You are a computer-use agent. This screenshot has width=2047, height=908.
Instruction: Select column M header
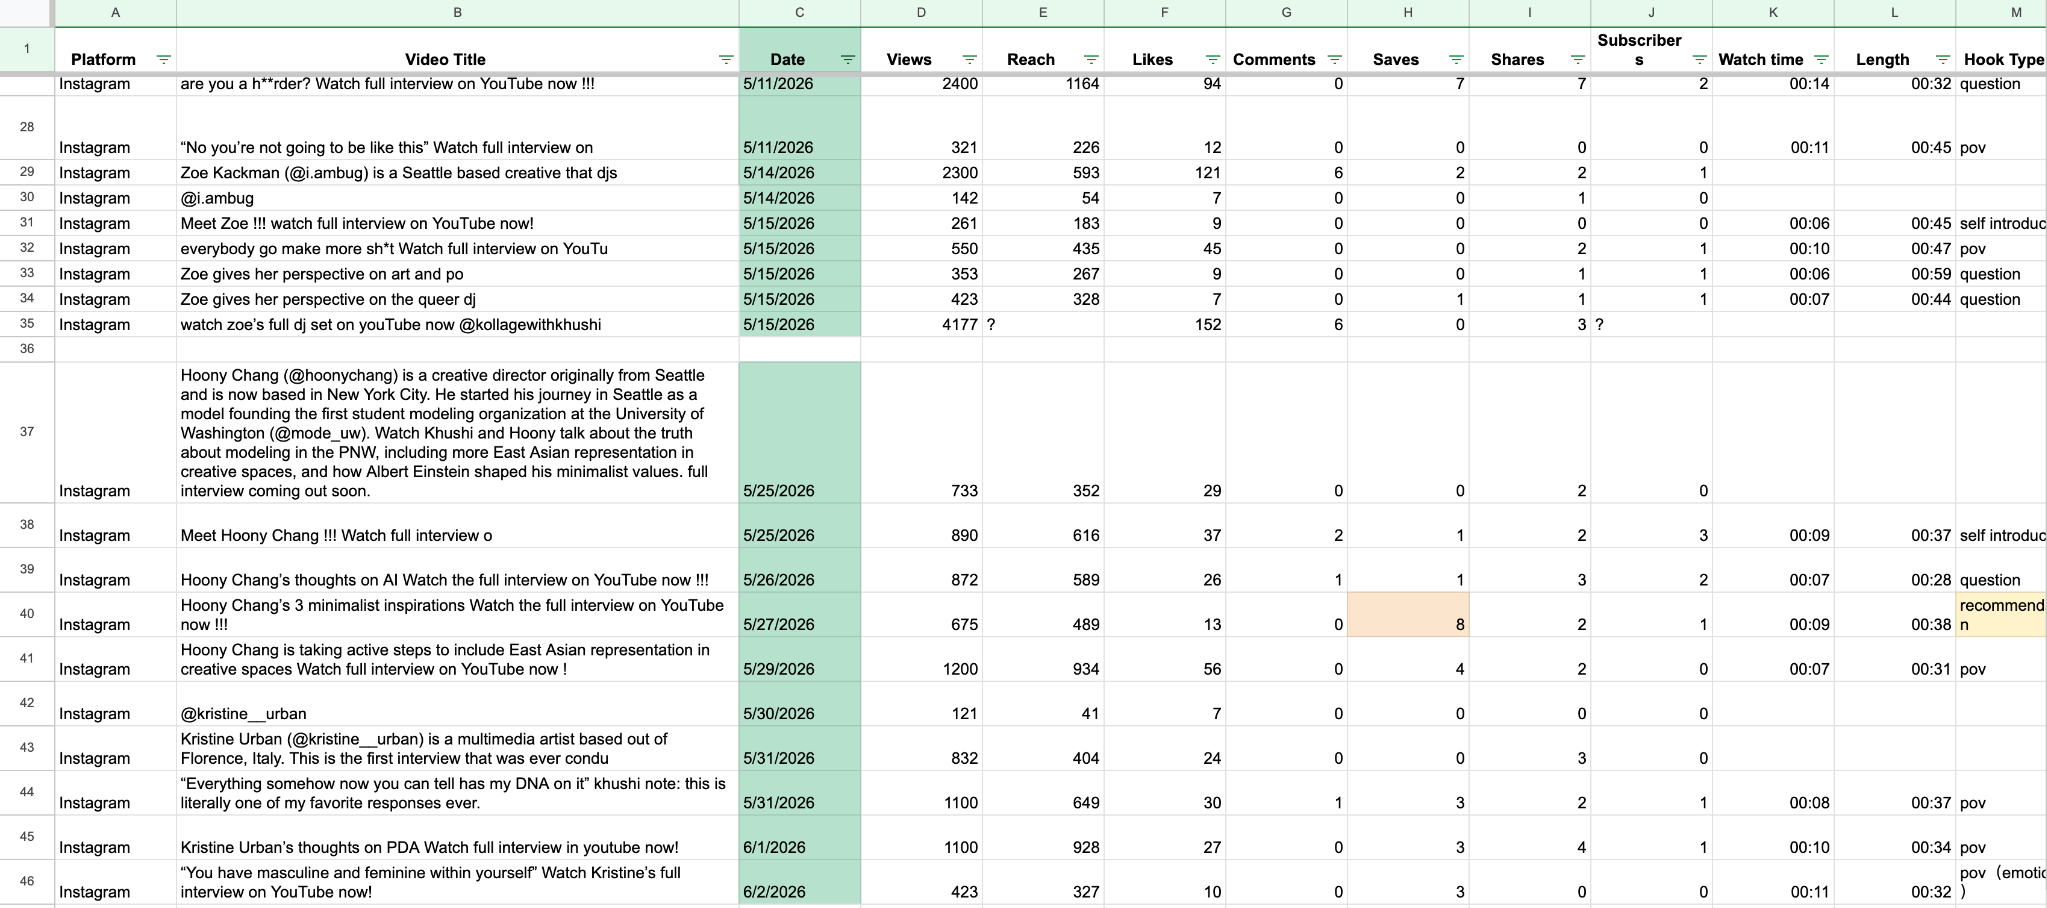[x=2001, y=13]
